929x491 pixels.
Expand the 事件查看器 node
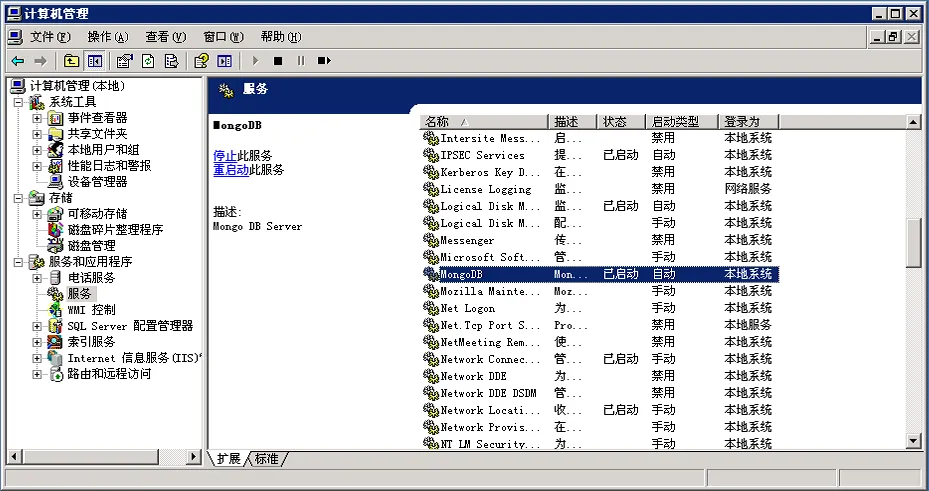(37, 118)
